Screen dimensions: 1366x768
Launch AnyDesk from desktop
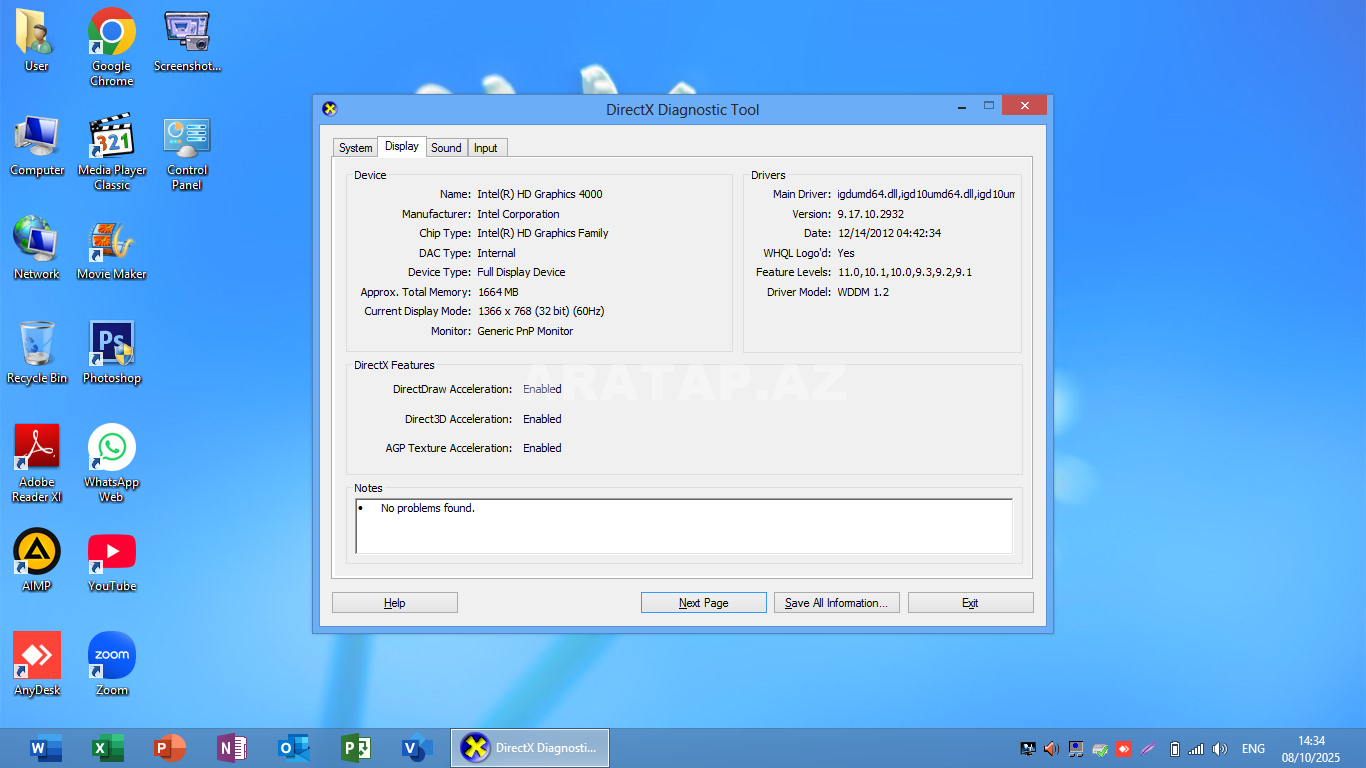37,663
